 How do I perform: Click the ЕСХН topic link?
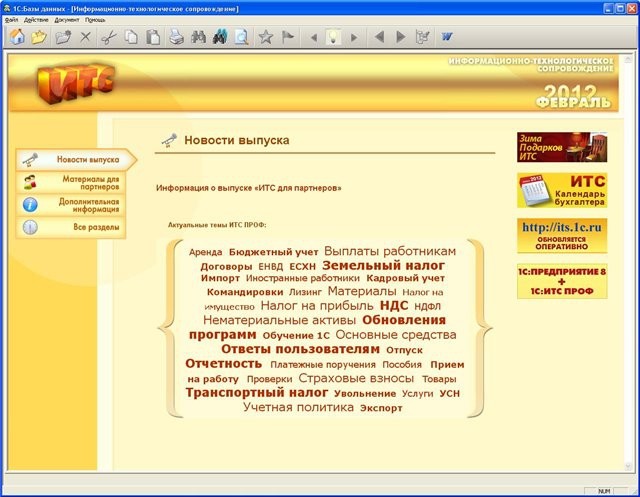tap(302, 267)
